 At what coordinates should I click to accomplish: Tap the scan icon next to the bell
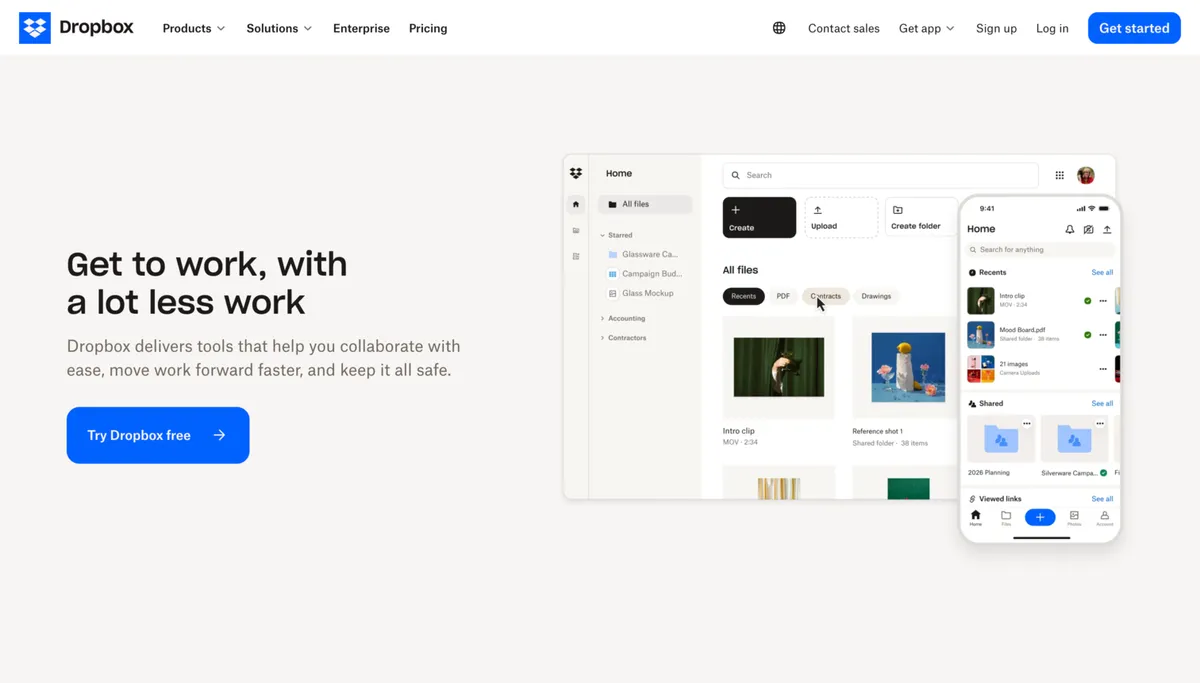tap(1089, 230)
